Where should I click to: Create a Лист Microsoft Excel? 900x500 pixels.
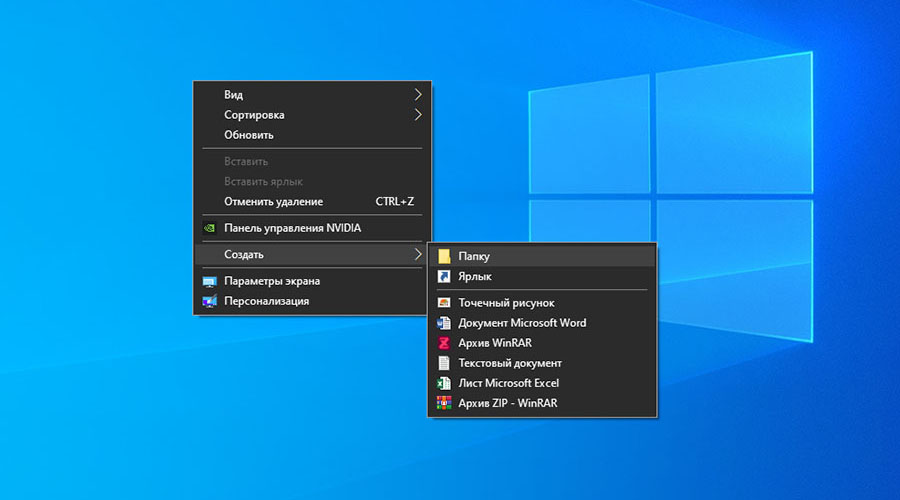tap(542, 383)
